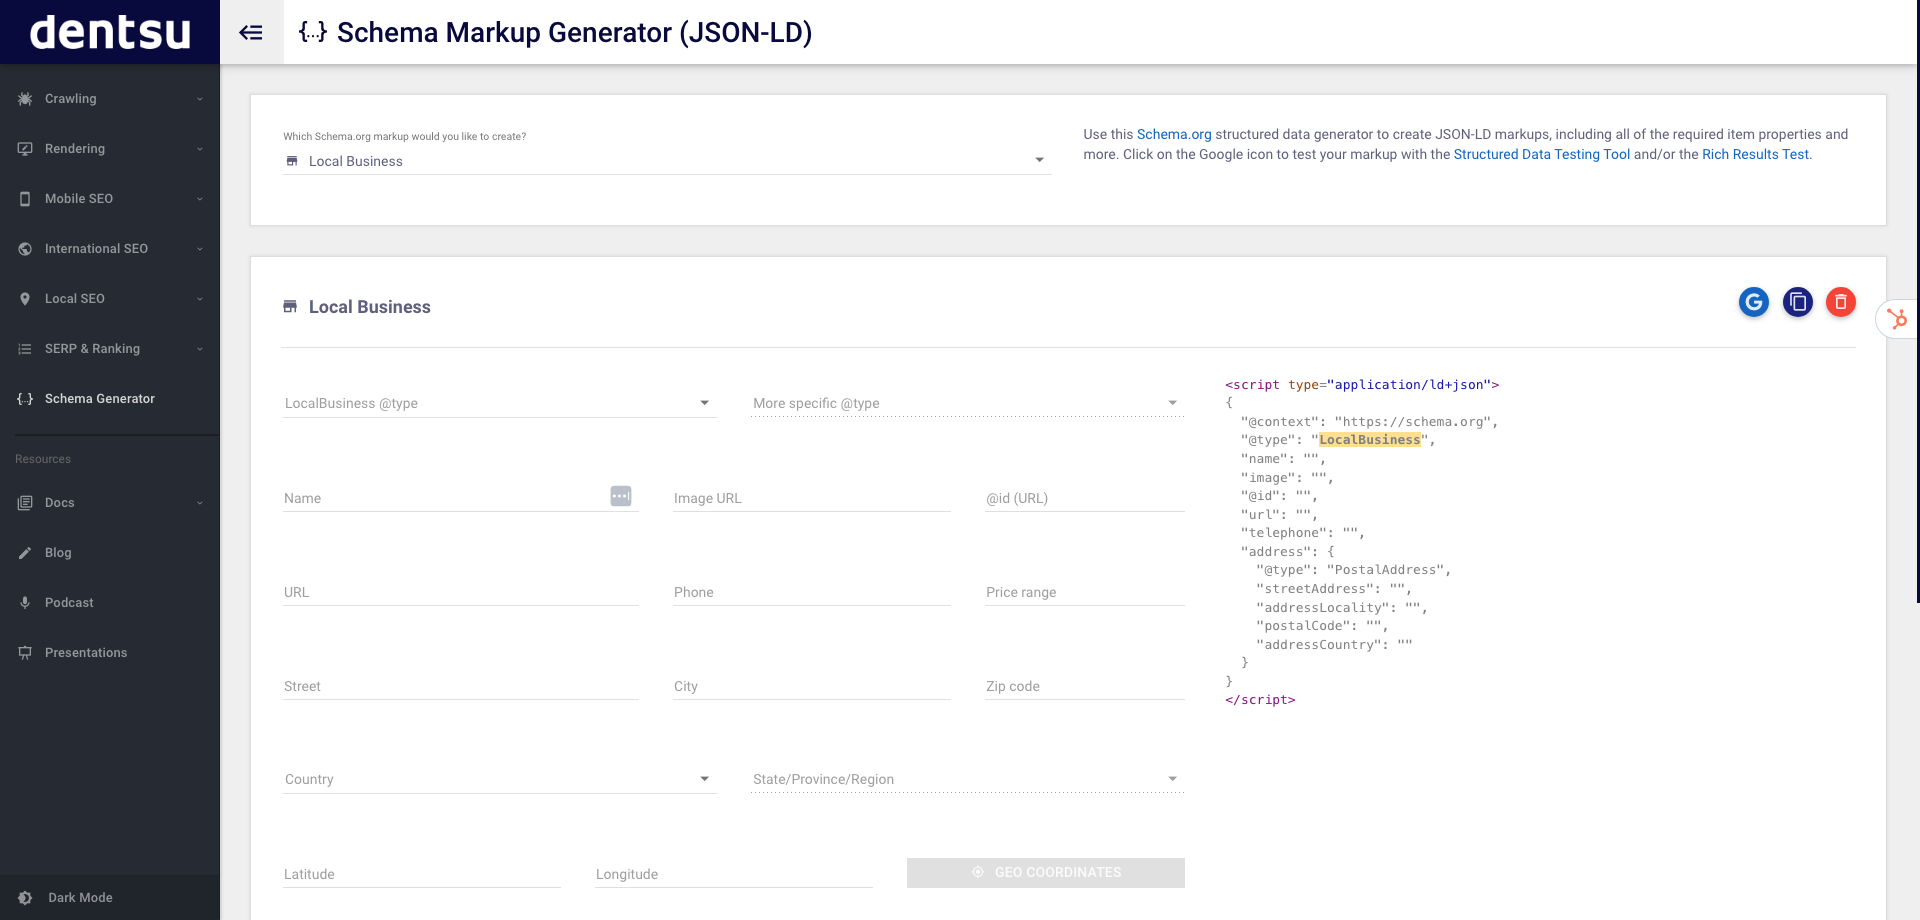Delete the markup with the red trash icon
The height and width of the screenshot is (920, 1920).
1841,302
